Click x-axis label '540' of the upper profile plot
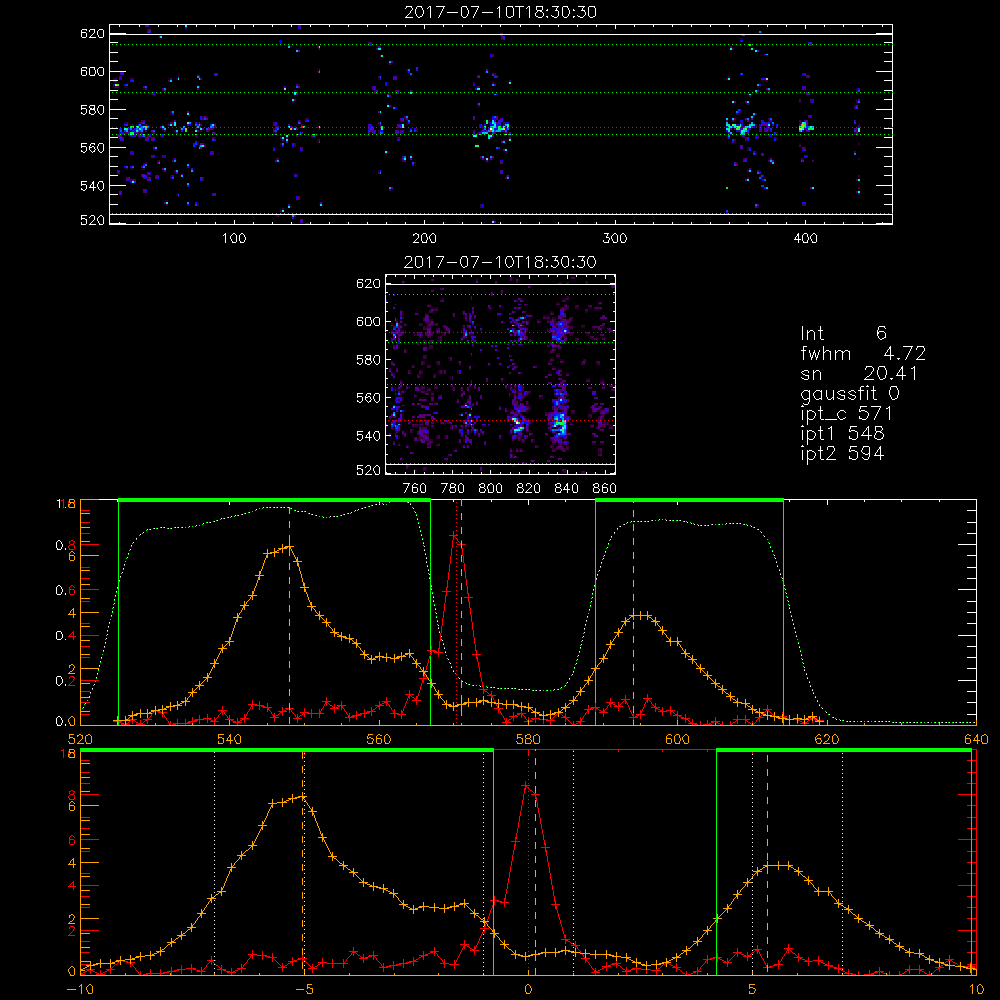This screenshot has height=1000, width=1000. tap(230, 739)
